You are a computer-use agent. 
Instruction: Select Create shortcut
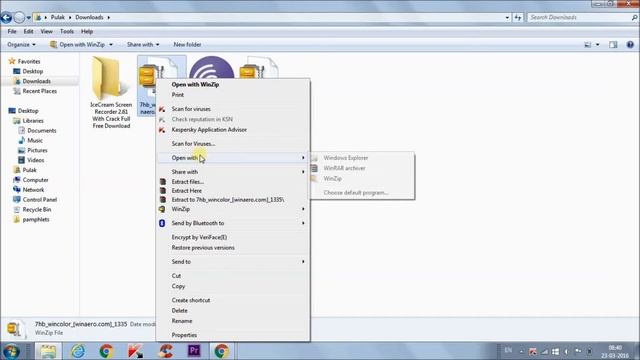(x=233, y=300)
